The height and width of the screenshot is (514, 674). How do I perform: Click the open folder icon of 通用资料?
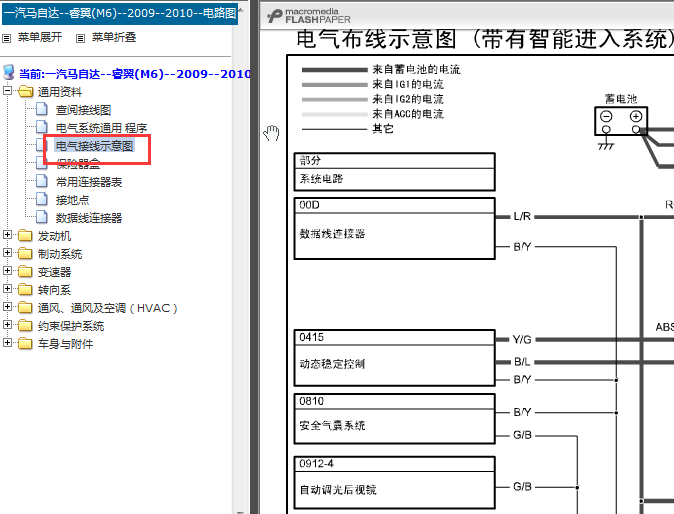(x=25, y=91)
